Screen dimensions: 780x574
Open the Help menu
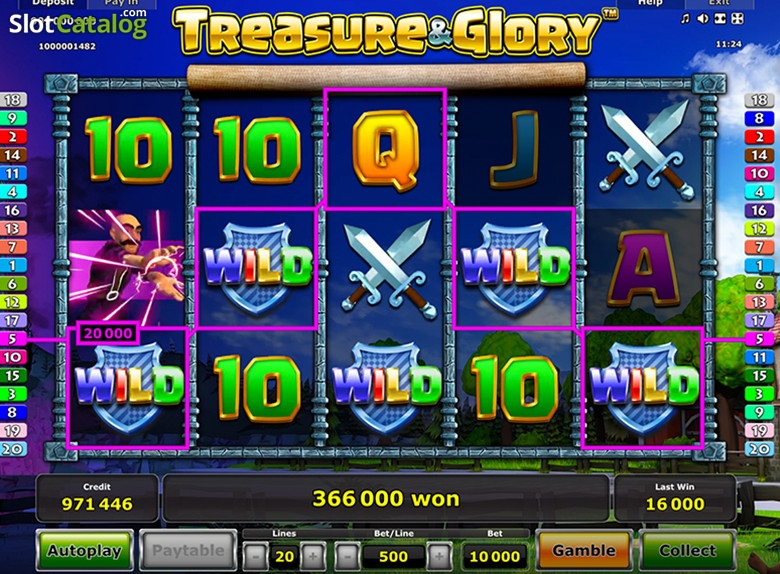pos(650,3)
